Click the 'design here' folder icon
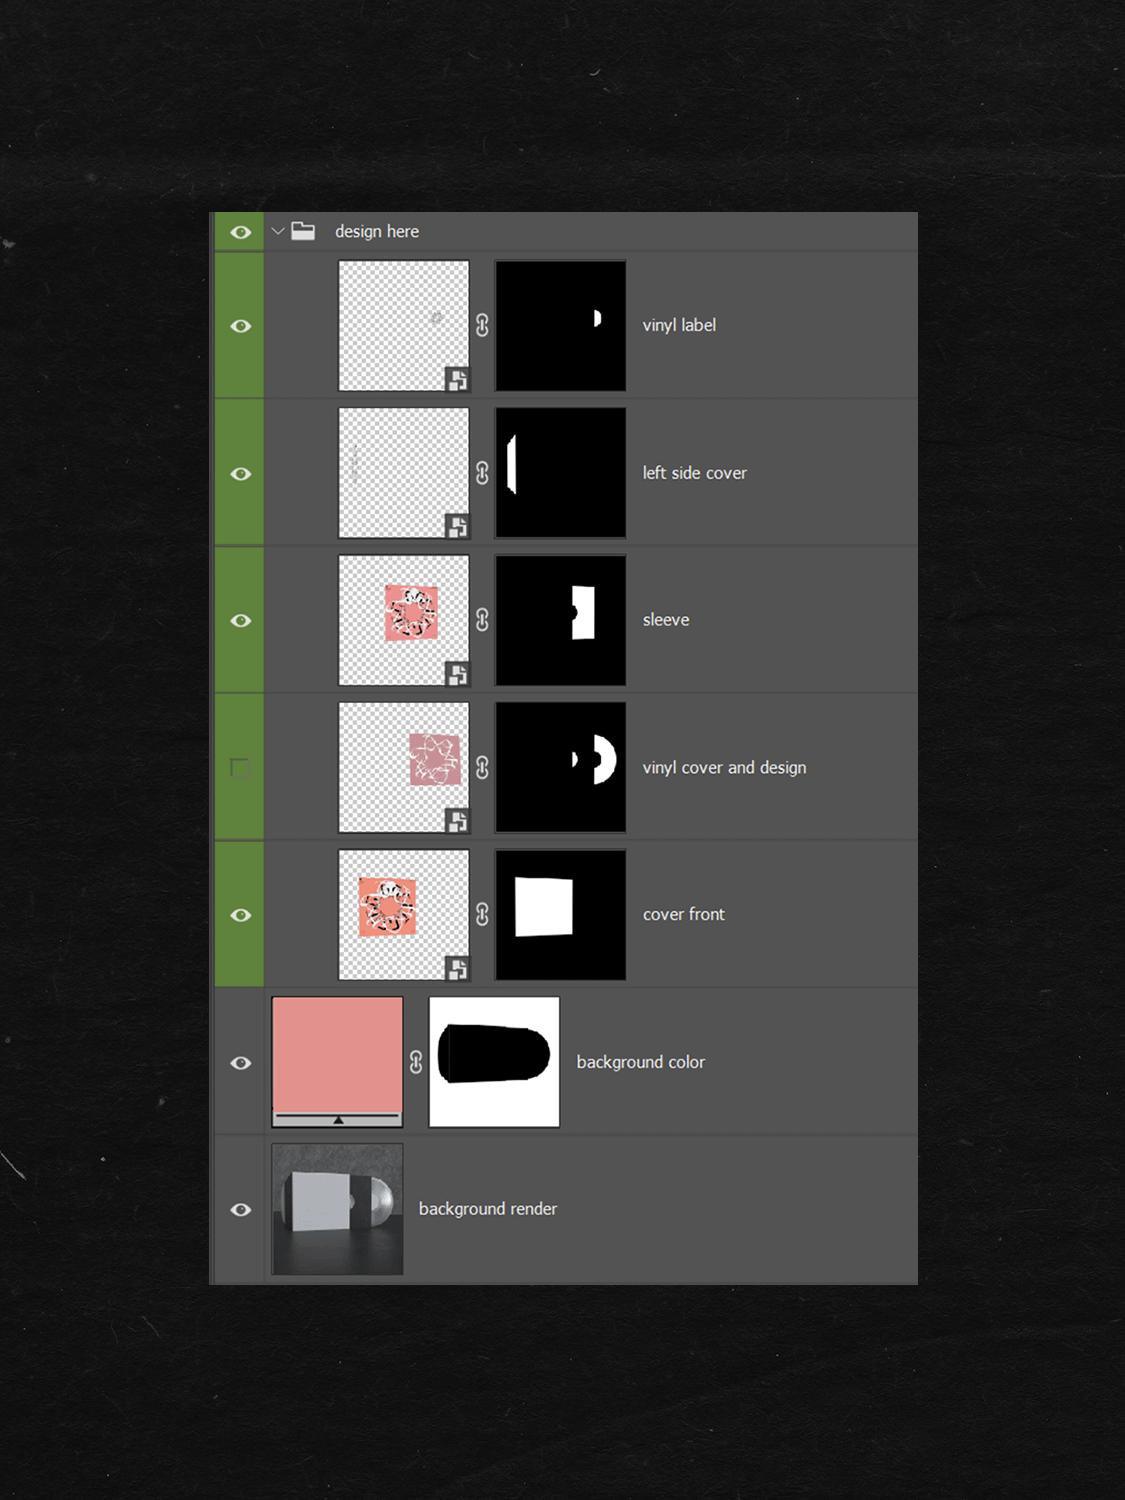Viewport: 1125px width, 1500px height. 303,232
